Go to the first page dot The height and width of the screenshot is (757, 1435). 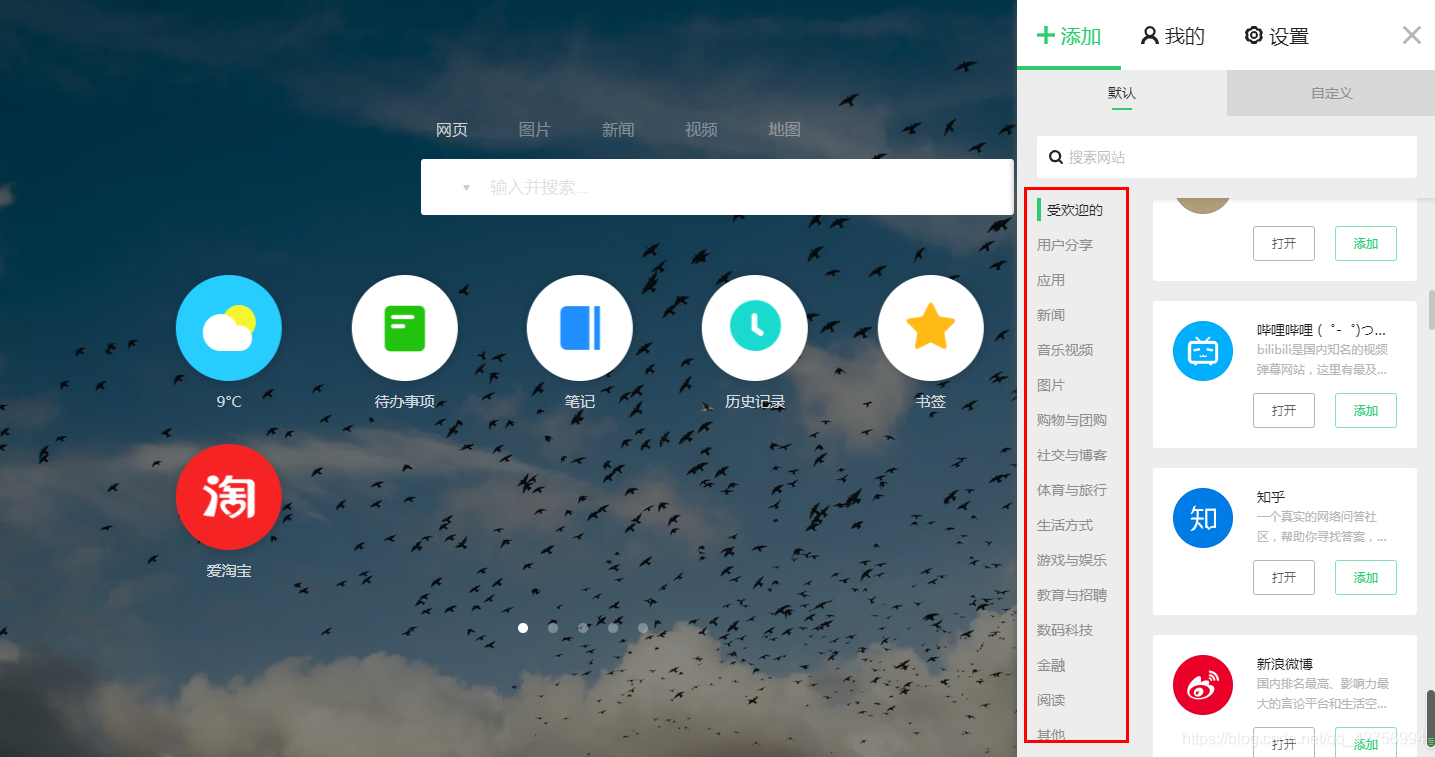[x=523, y=628]
